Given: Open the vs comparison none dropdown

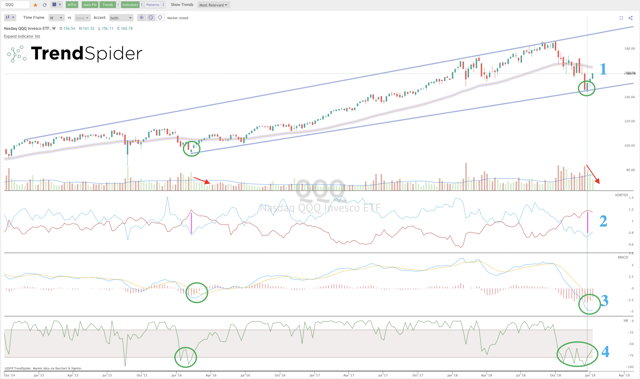Looking at the screenshot, I should (x=82, y=18).
